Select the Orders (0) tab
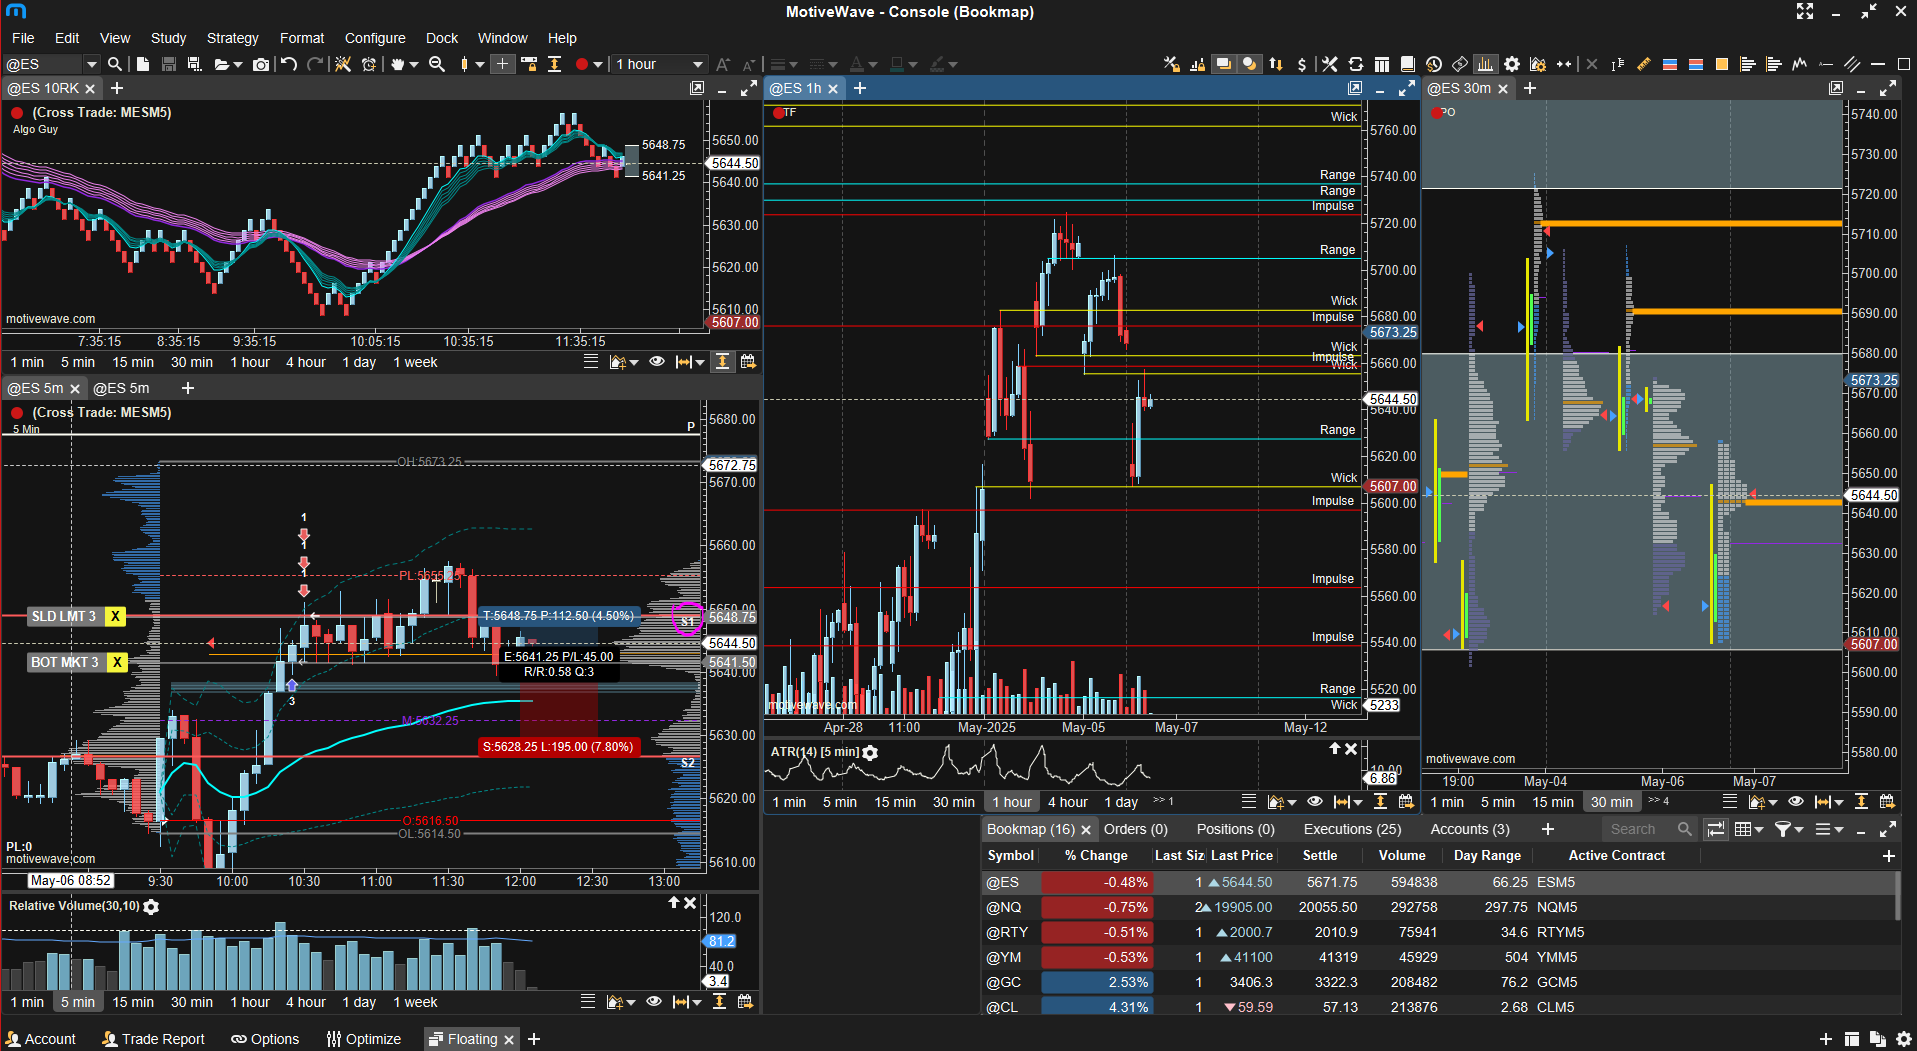This screenshot has width=1917, height=1051. (1135, 829)
